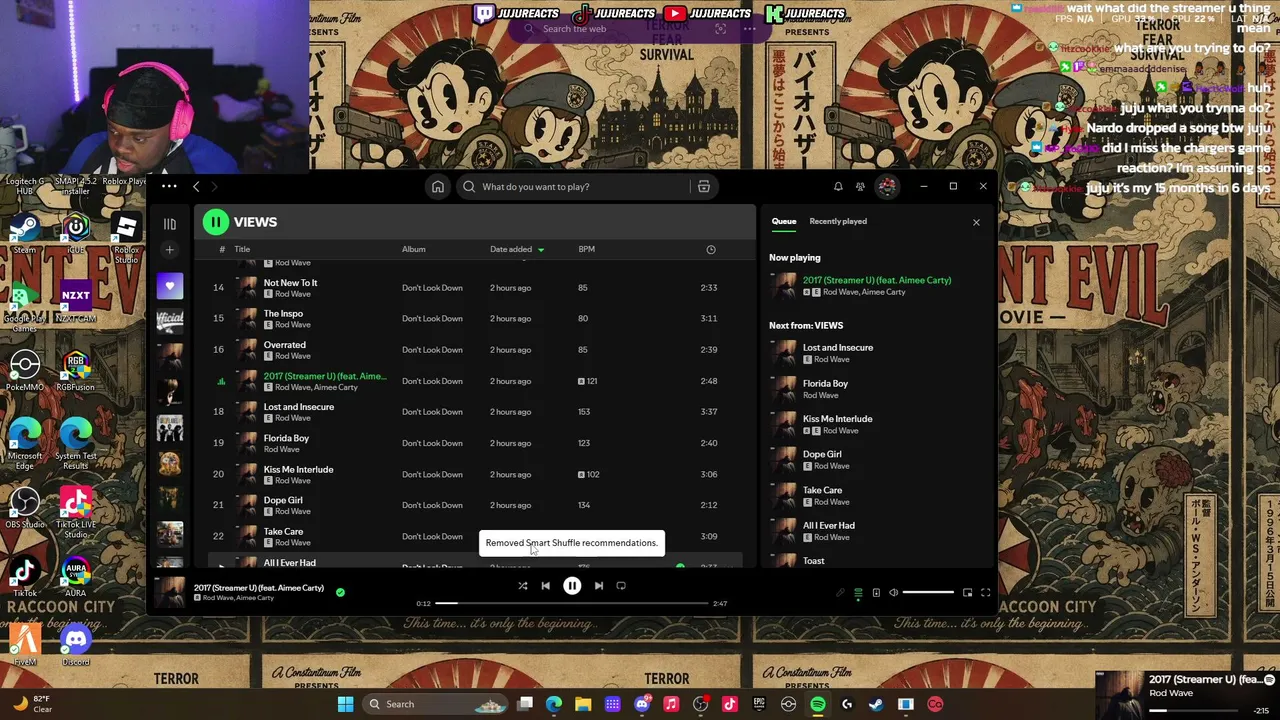
Task: Open Windows Start menu
Action: point(345,704)
